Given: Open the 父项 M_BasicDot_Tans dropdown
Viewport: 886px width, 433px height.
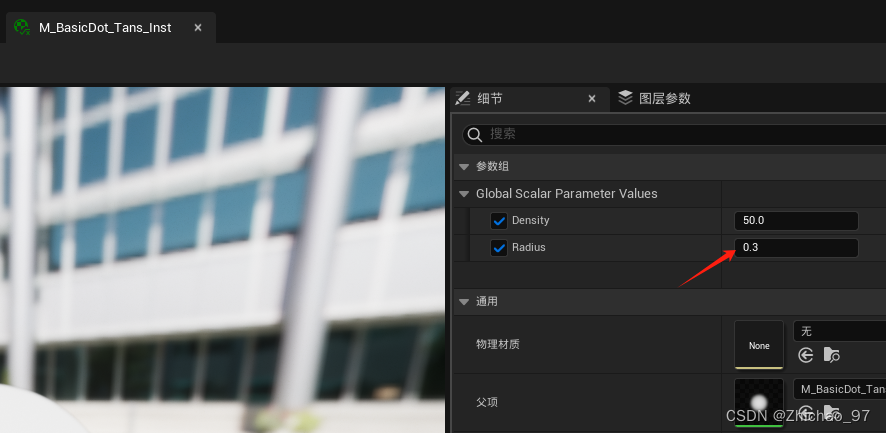Looking at the screenshot, I should 840,389.
